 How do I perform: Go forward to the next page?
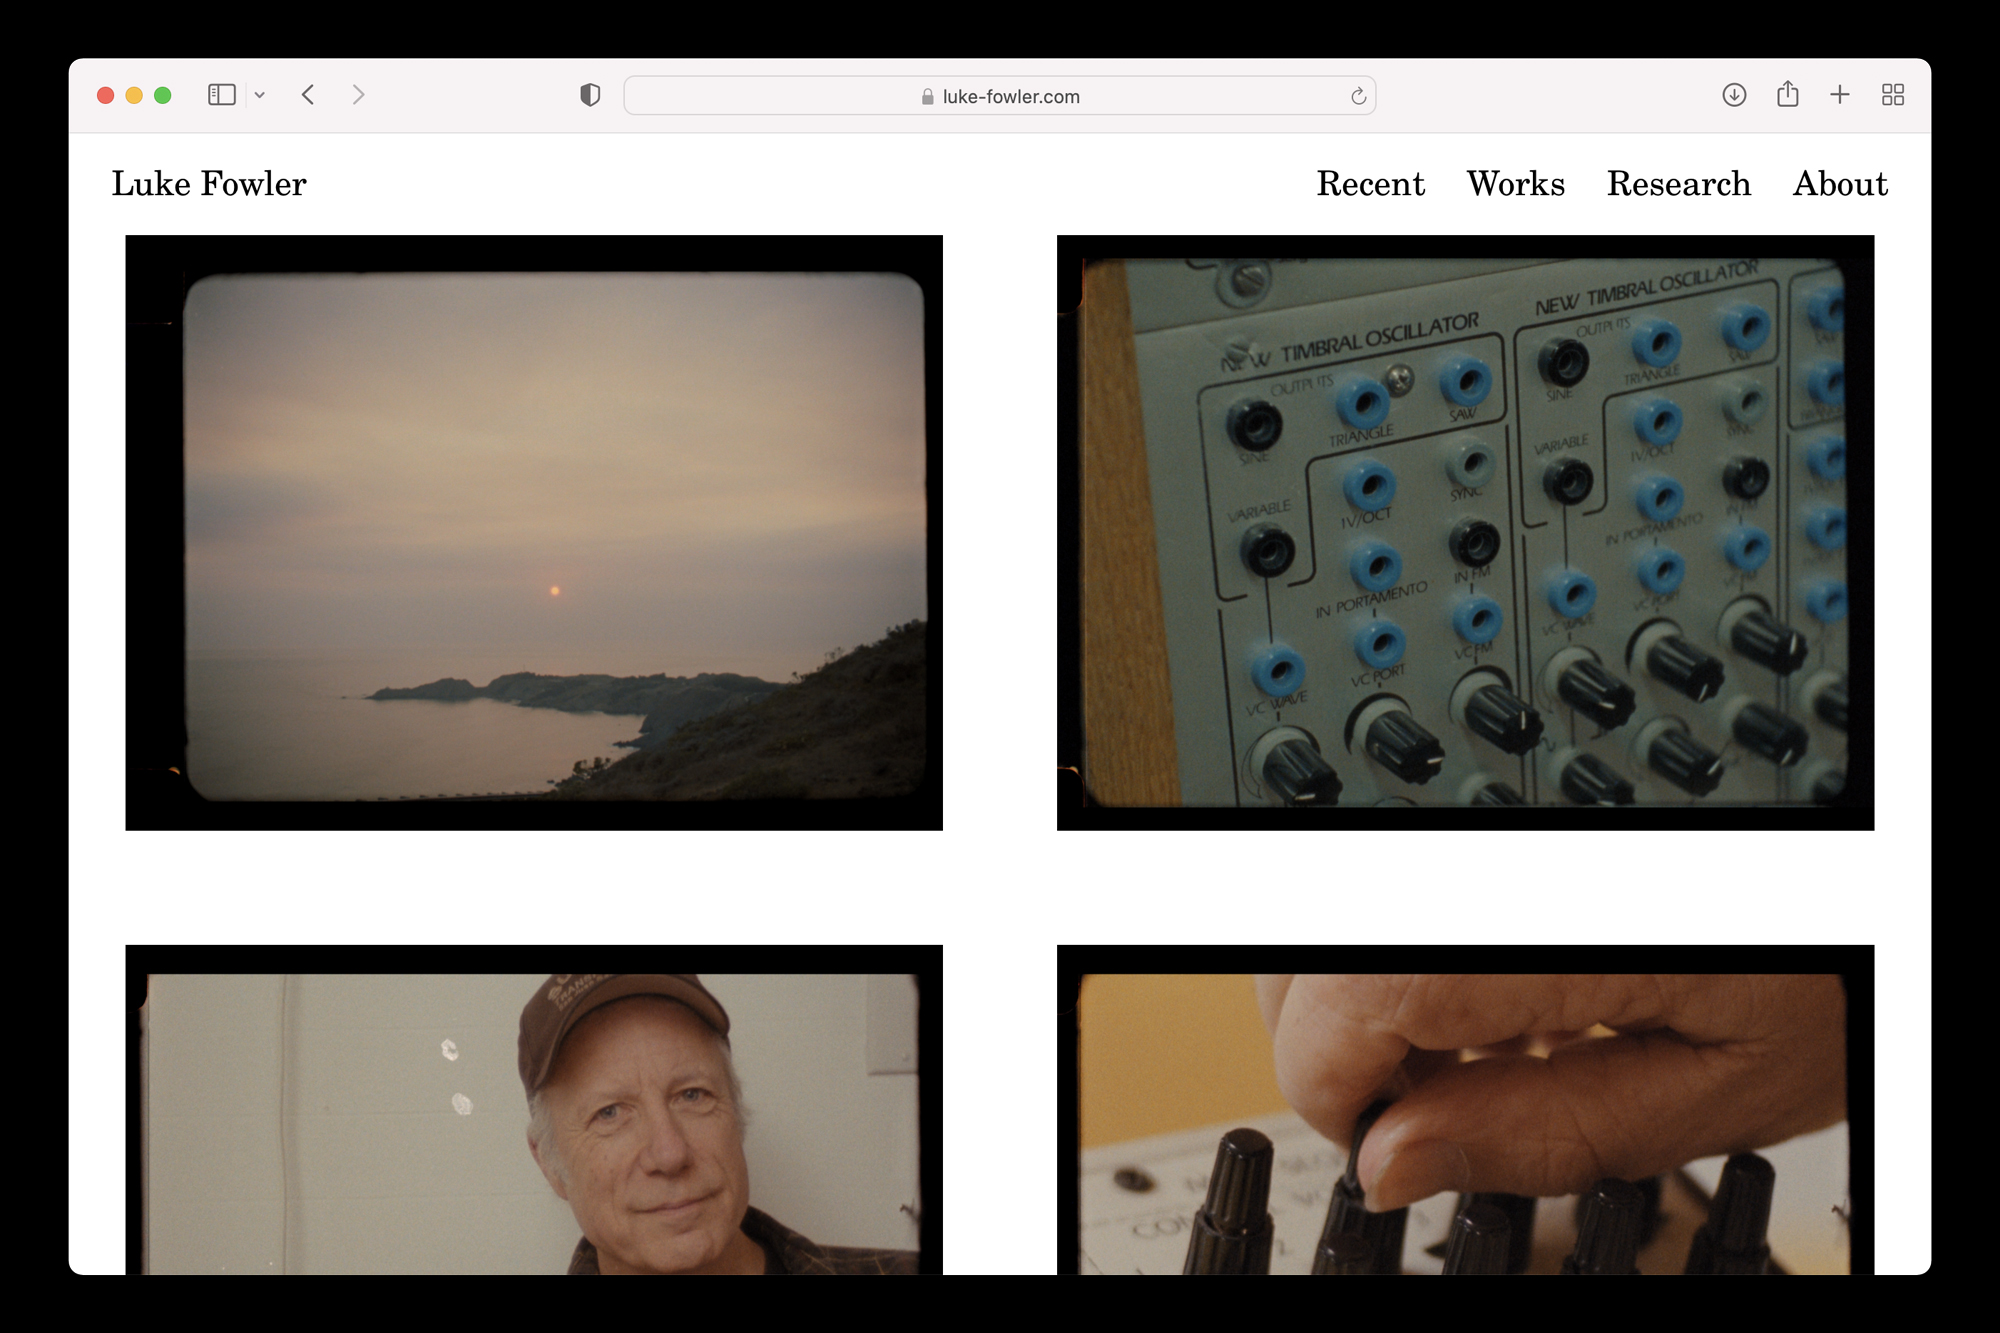point(358,95)
